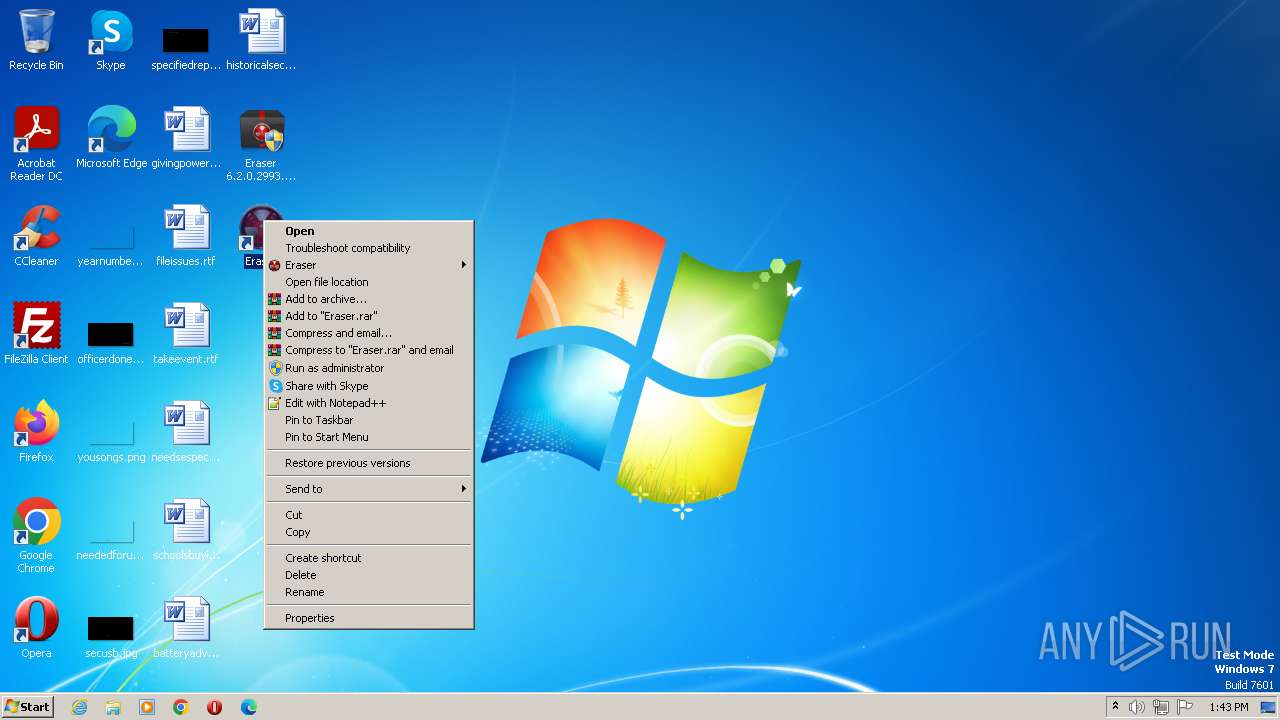Select the batteryadv document icon
1280x720 pixels.
tap(186, 628)
